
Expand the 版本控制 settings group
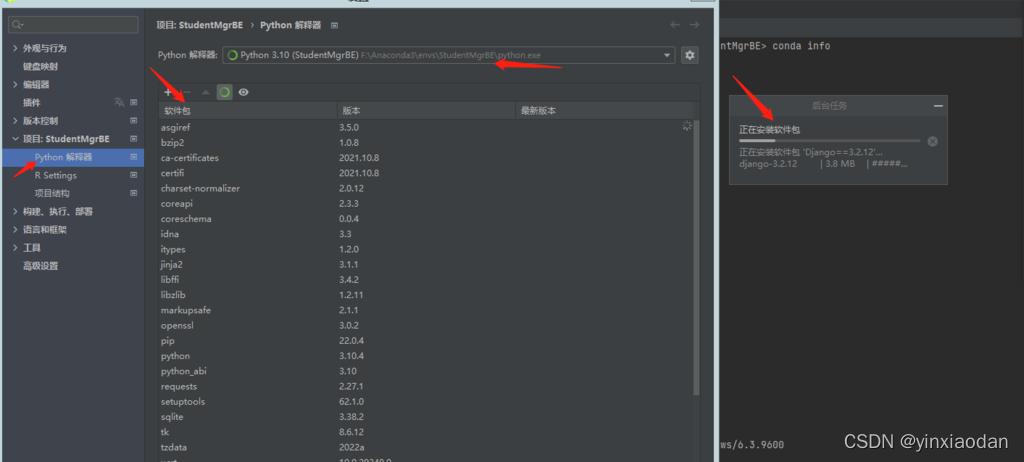tap(15, 121)
